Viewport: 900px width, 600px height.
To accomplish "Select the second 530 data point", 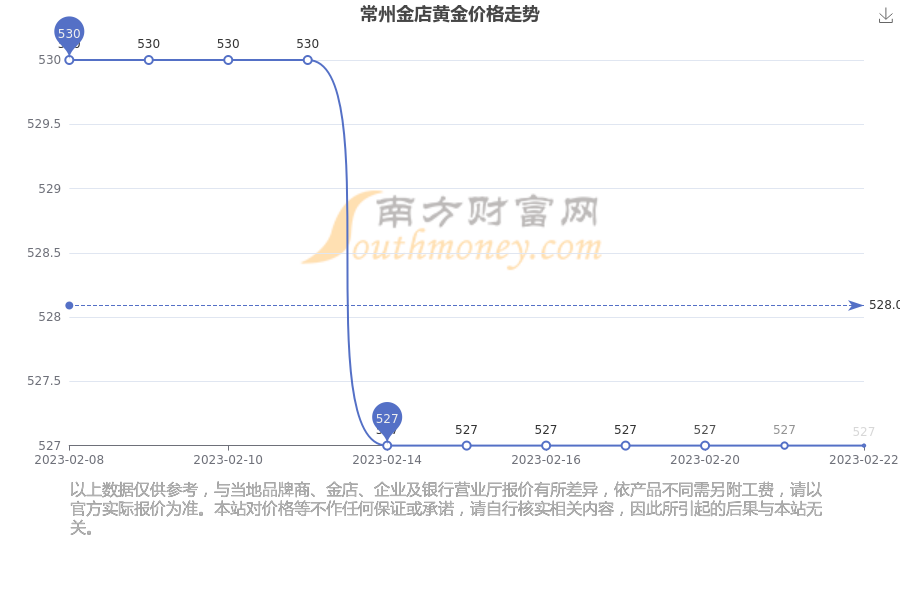I will (x=149, y=60).
